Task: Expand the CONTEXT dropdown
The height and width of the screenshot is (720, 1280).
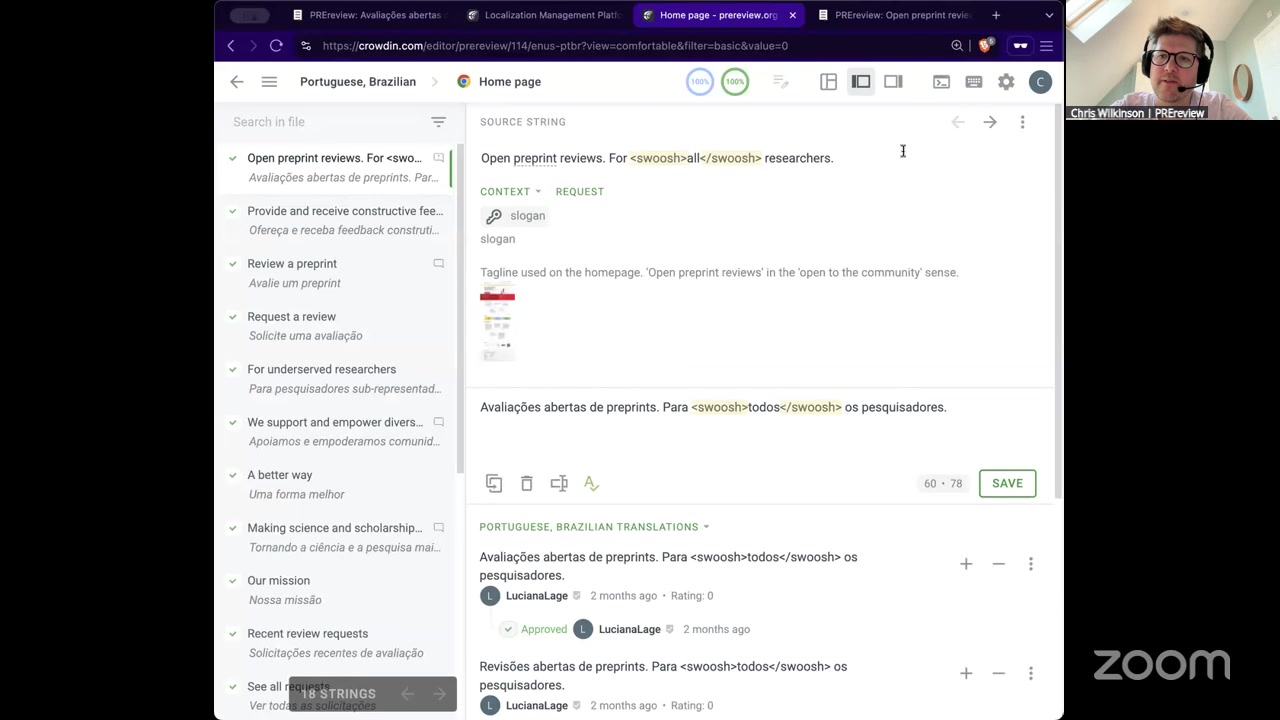Action: click(x=510, y=192)
